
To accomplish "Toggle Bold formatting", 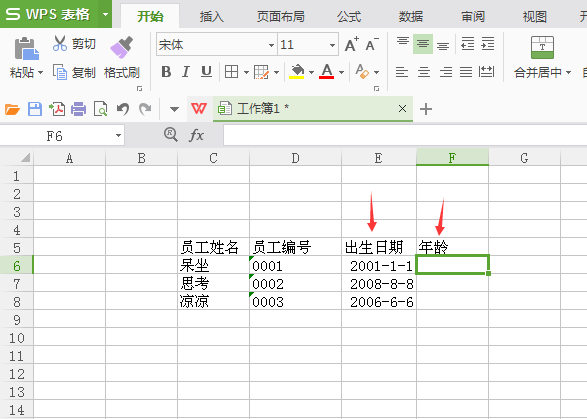I will click(166, 71).
